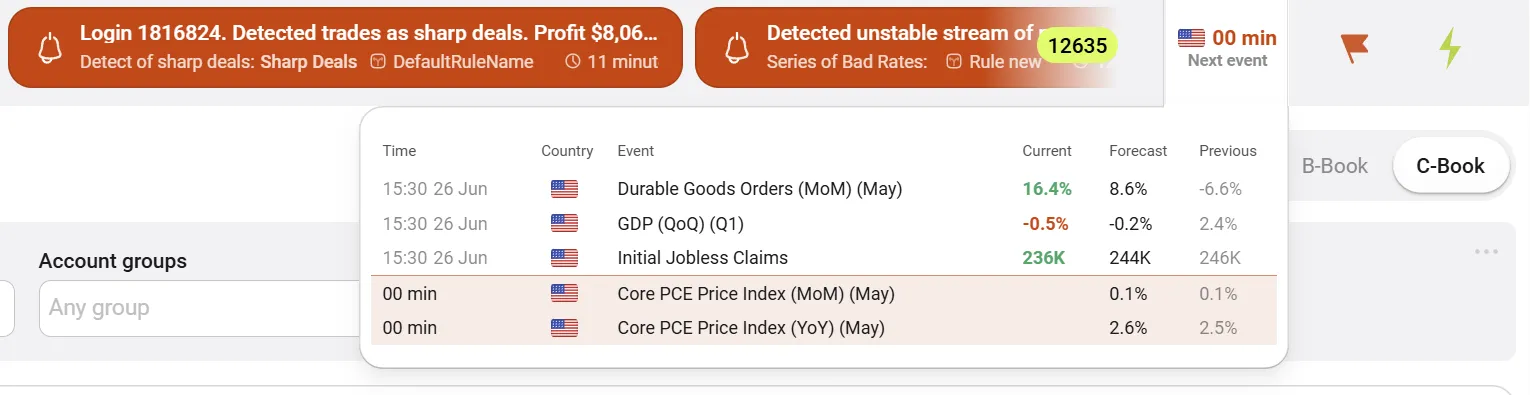Open the Login 1816824 sharp deals alert
Image resolution: width=1530 pixels, height=395 pixels.
pyautogui.click(x=345, y=47)
